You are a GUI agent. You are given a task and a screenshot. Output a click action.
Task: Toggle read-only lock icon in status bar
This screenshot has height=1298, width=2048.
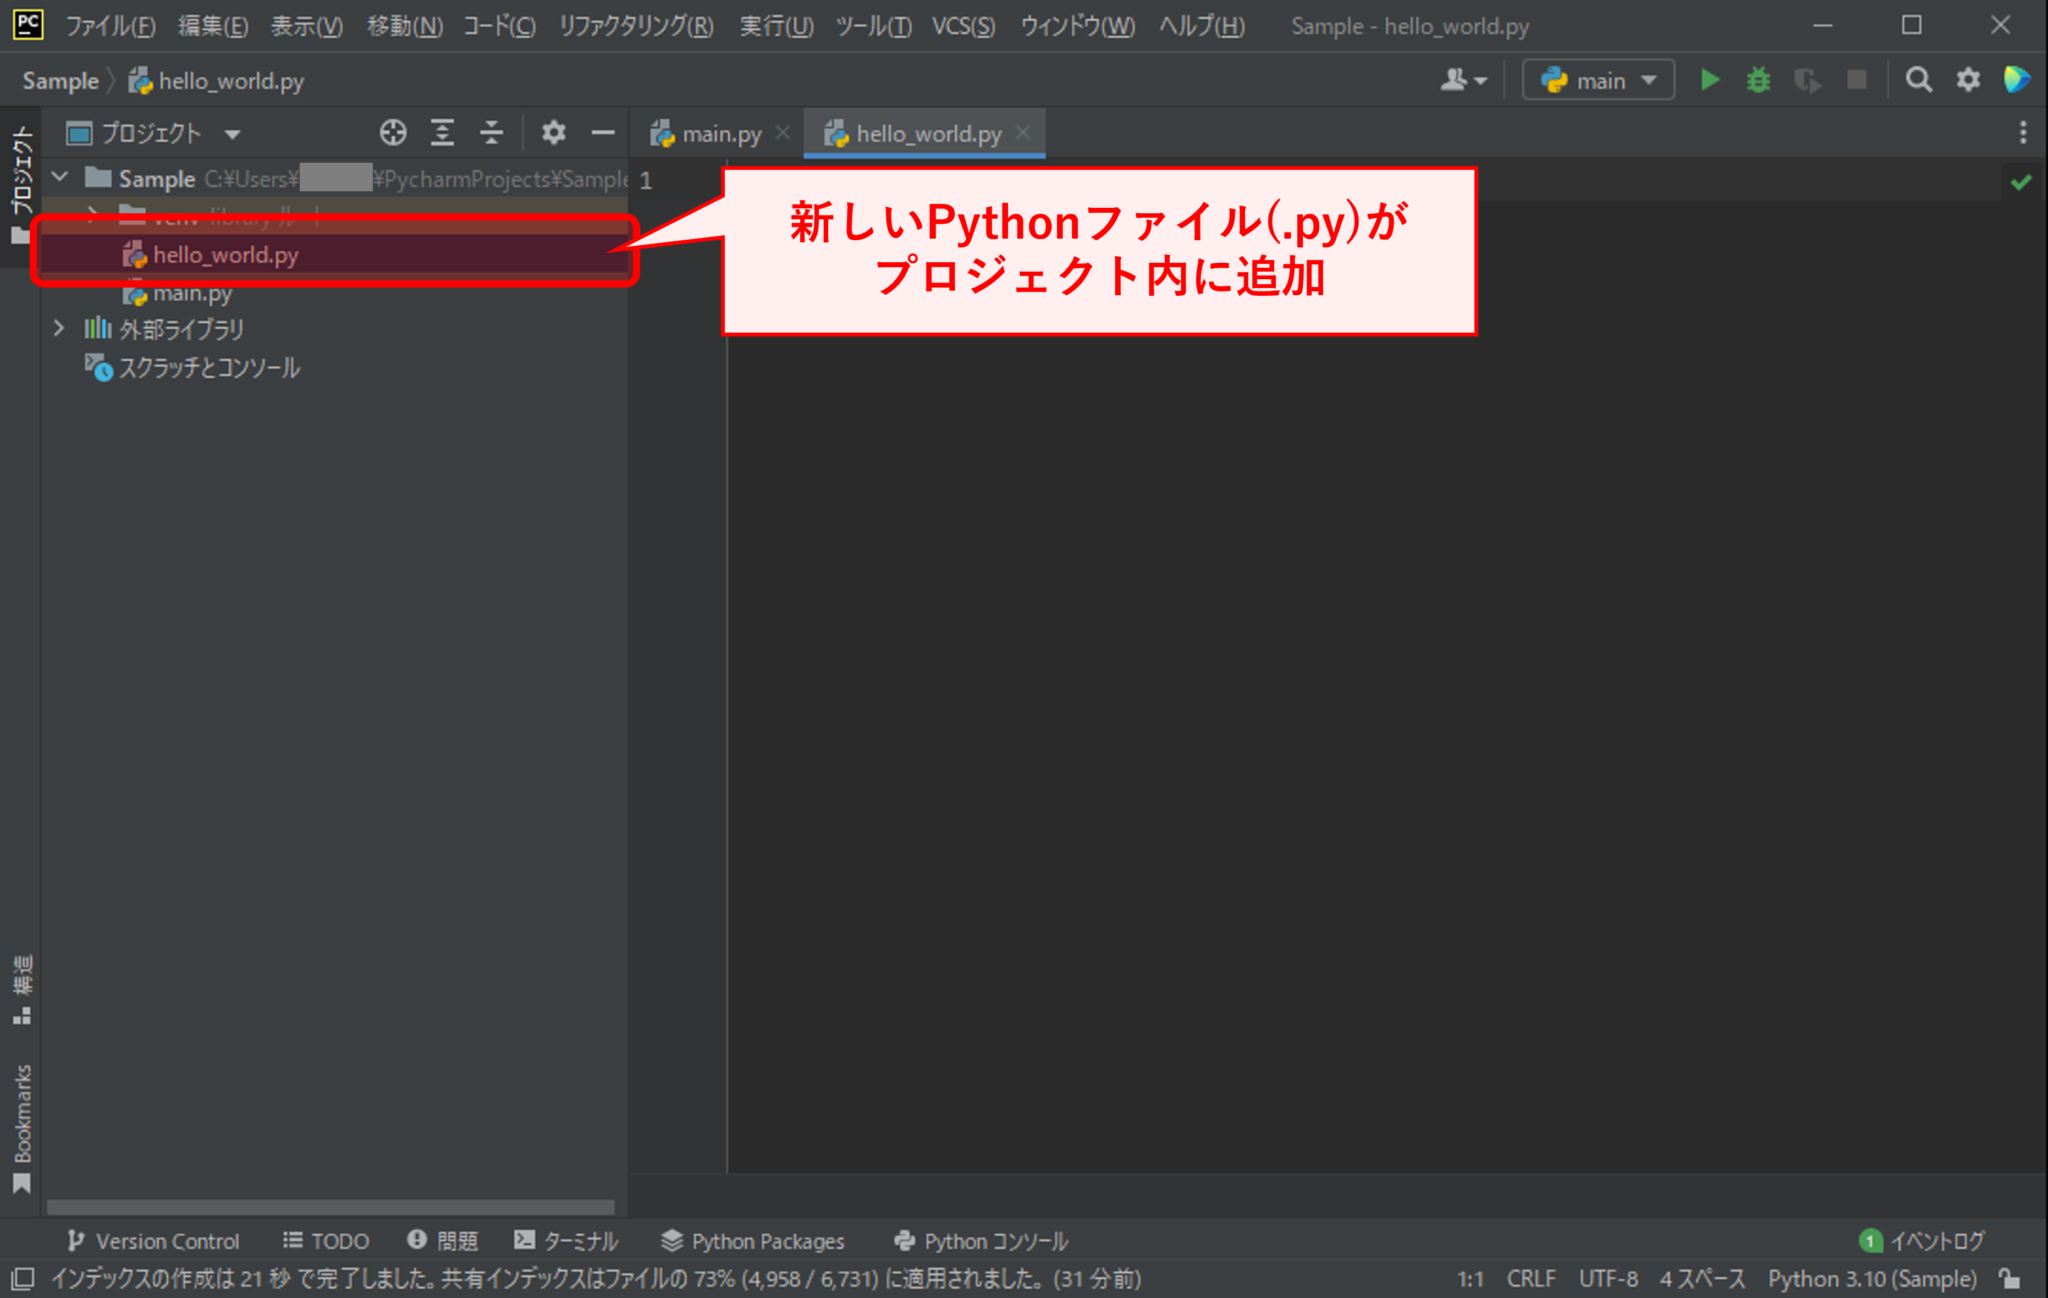click(2010, 1279)
